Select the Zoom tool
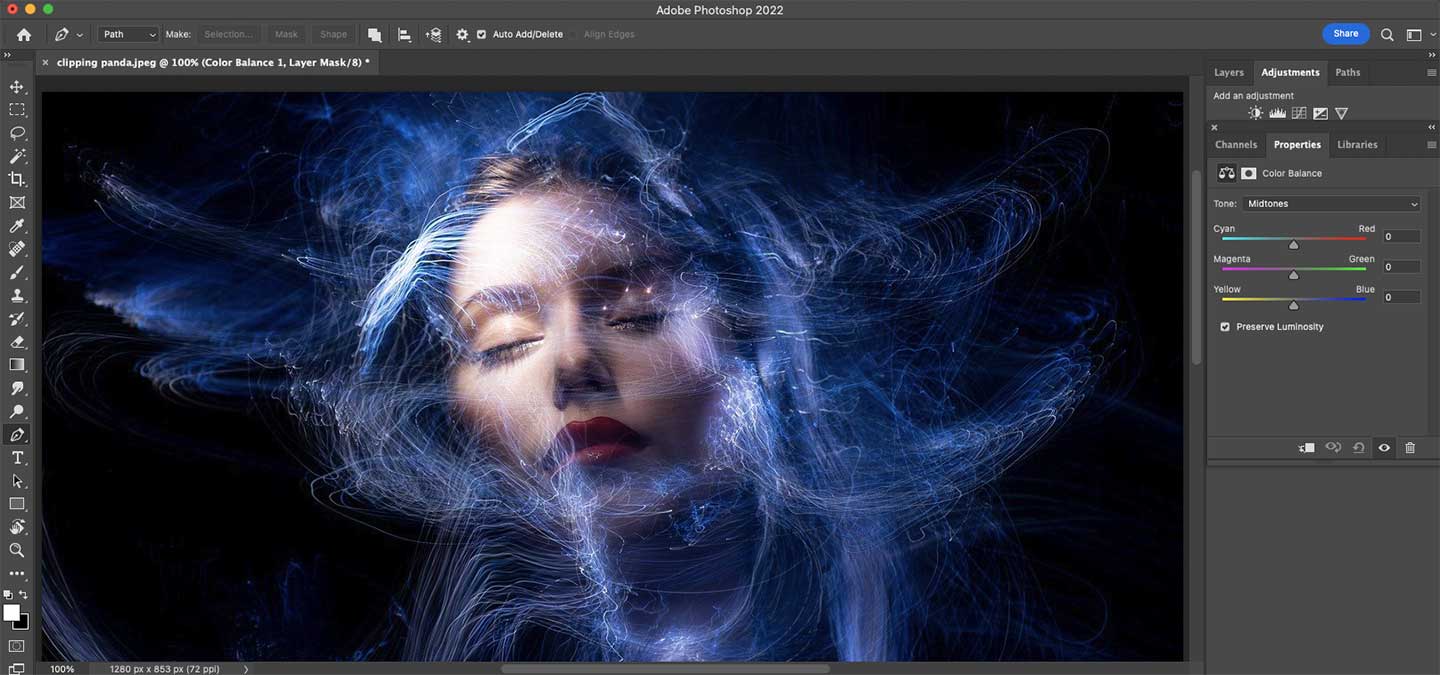This screenshot has width=1440, height=675. point(17,550)
